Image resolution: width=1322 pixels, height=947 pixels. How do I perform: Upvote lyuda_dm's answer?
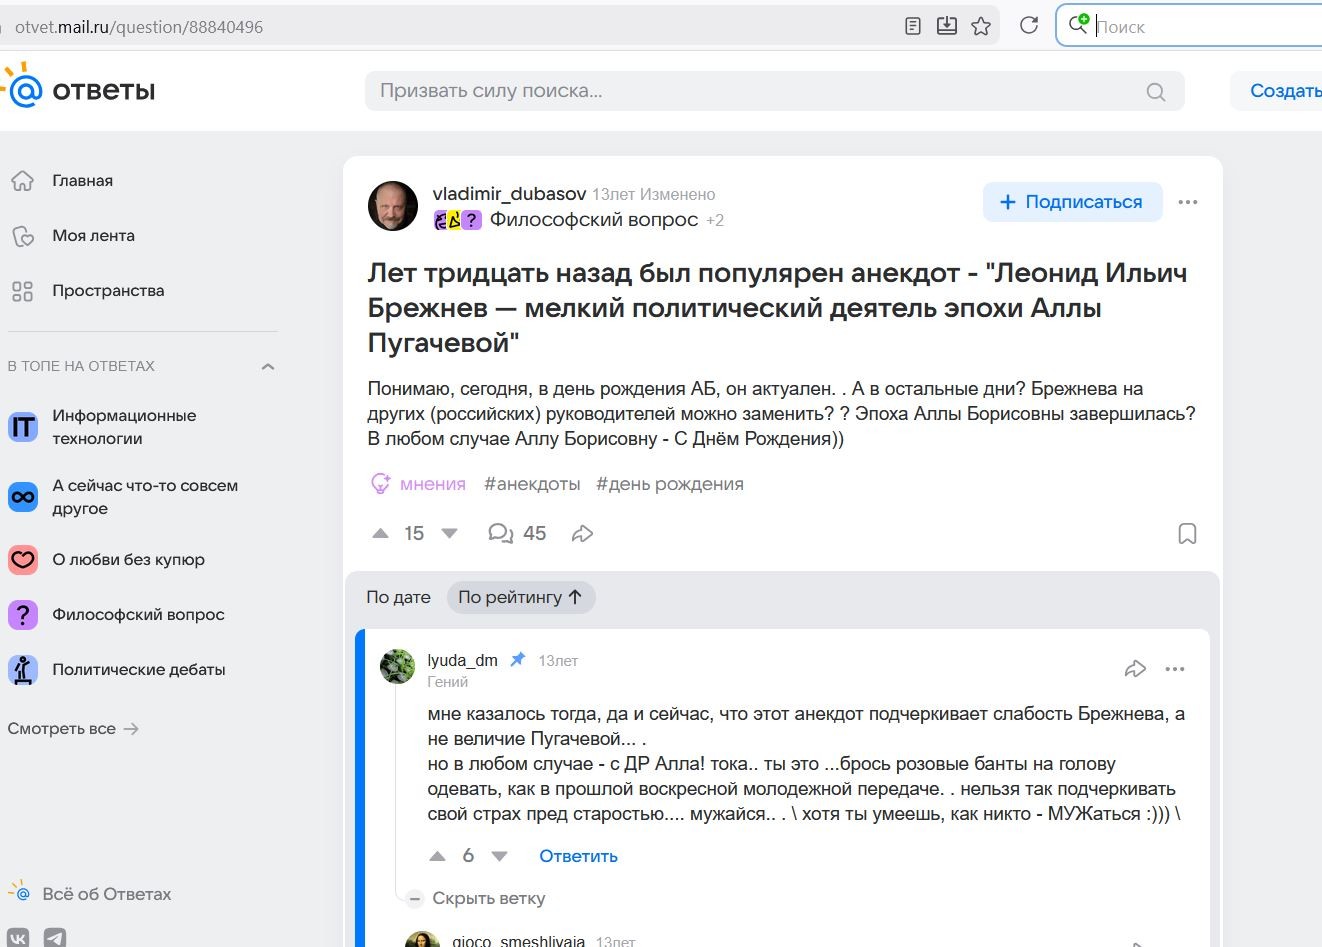point(437,856)
